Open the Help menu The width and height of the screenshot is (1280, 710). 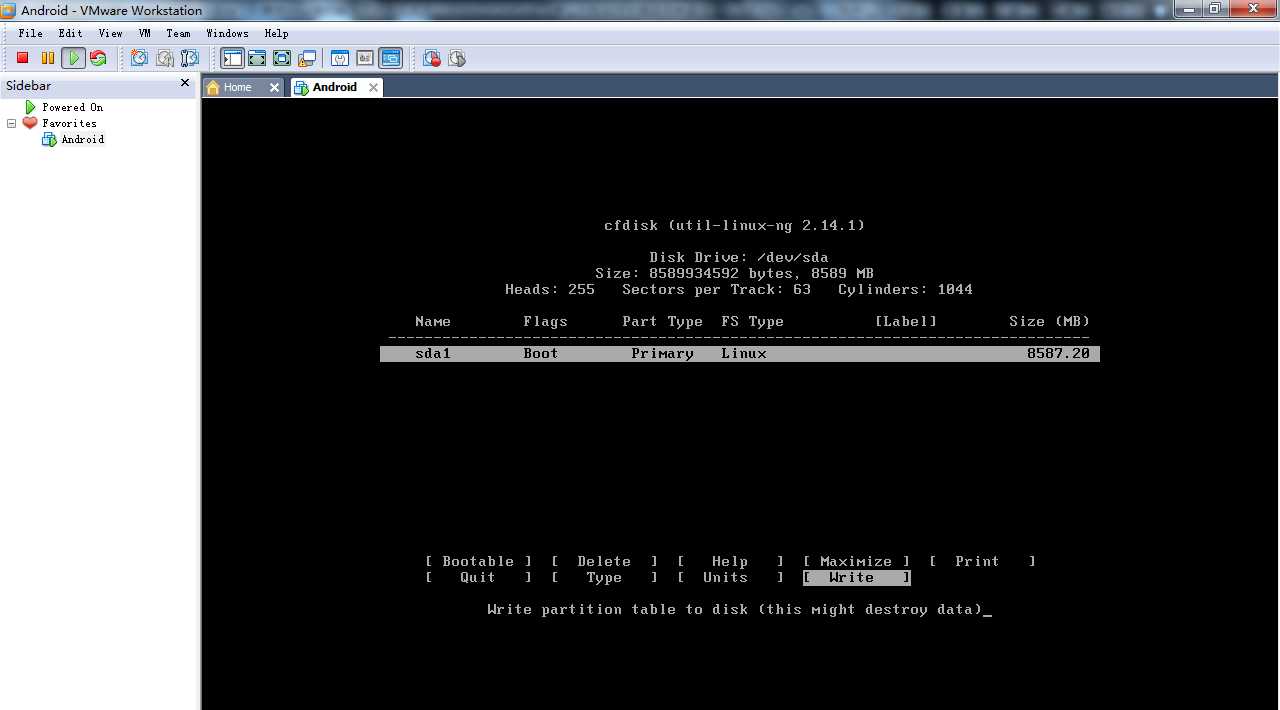[276, 33]
